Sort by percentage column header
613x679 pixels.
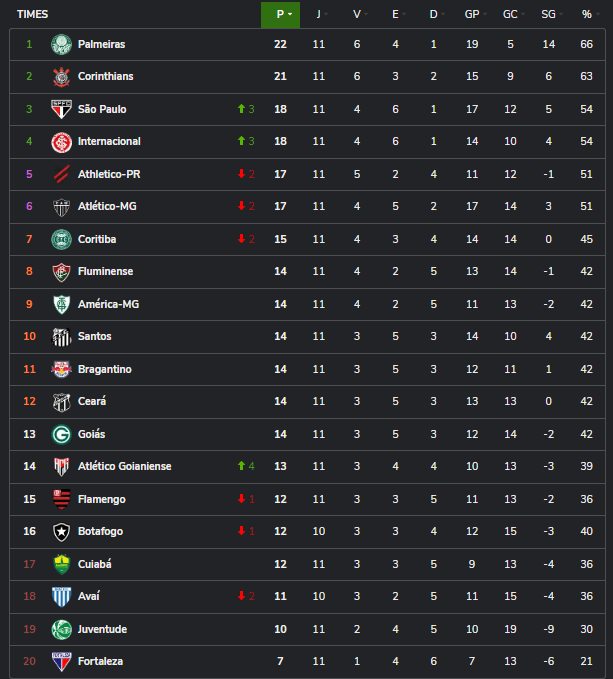tap(587, 14)
